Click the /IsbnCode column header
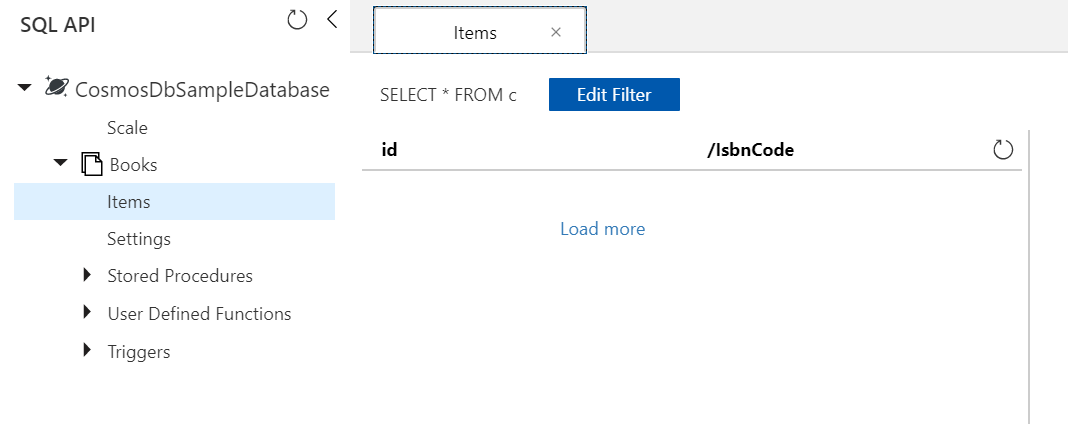The image size is (1068, 424). (x=750, y=150)
